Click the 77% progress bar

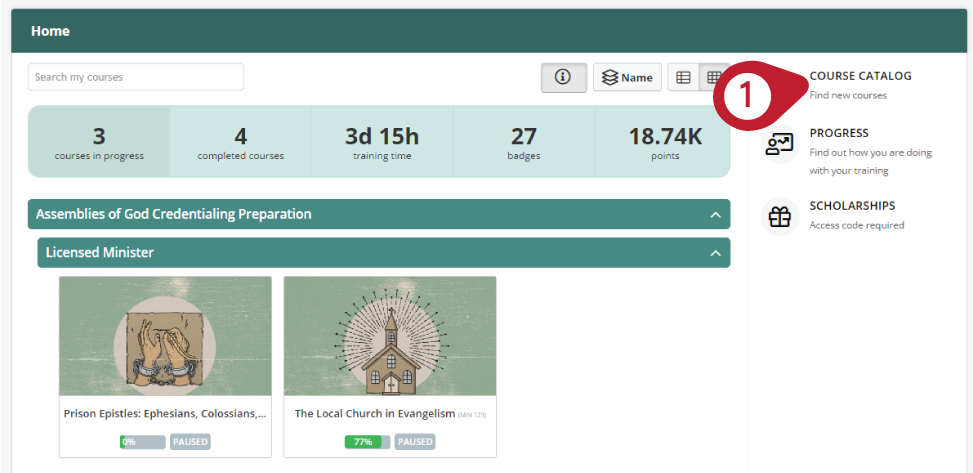point(367,442)
